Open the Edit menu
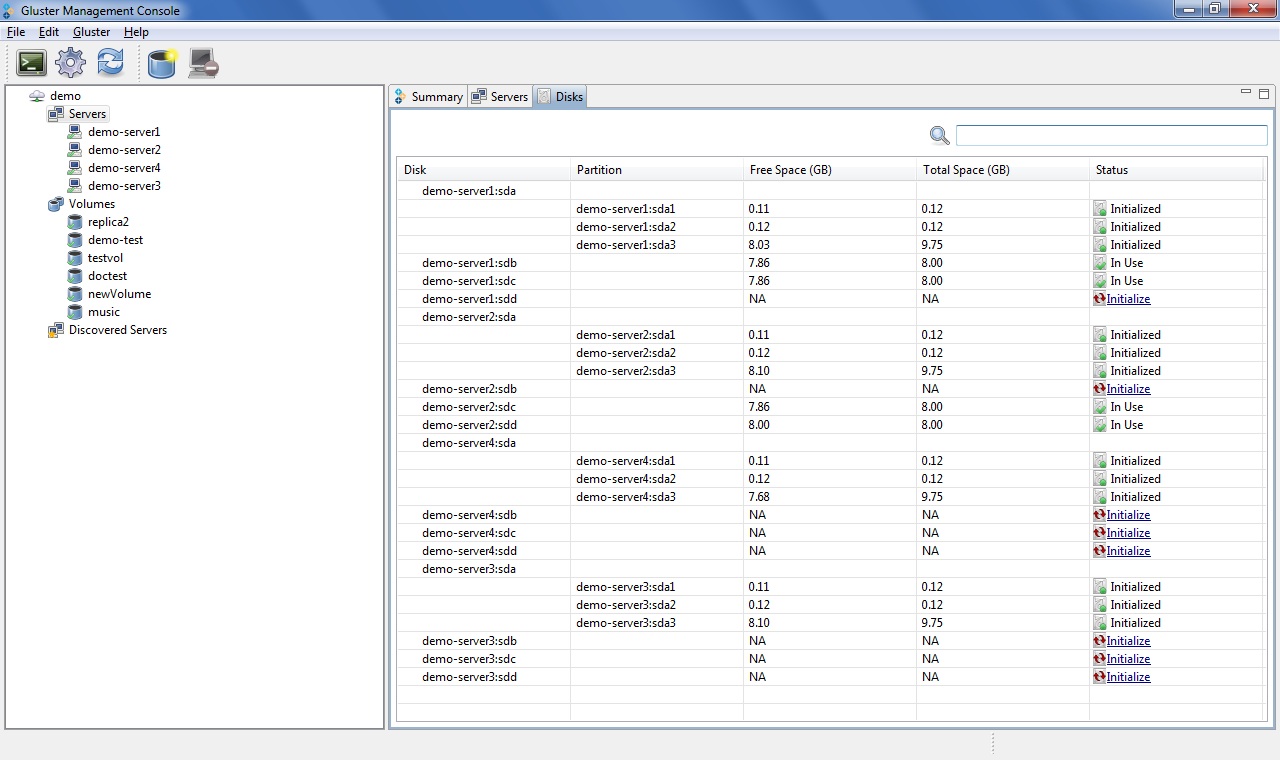Screen dimensions: 1280x760 tap(48, 32)
